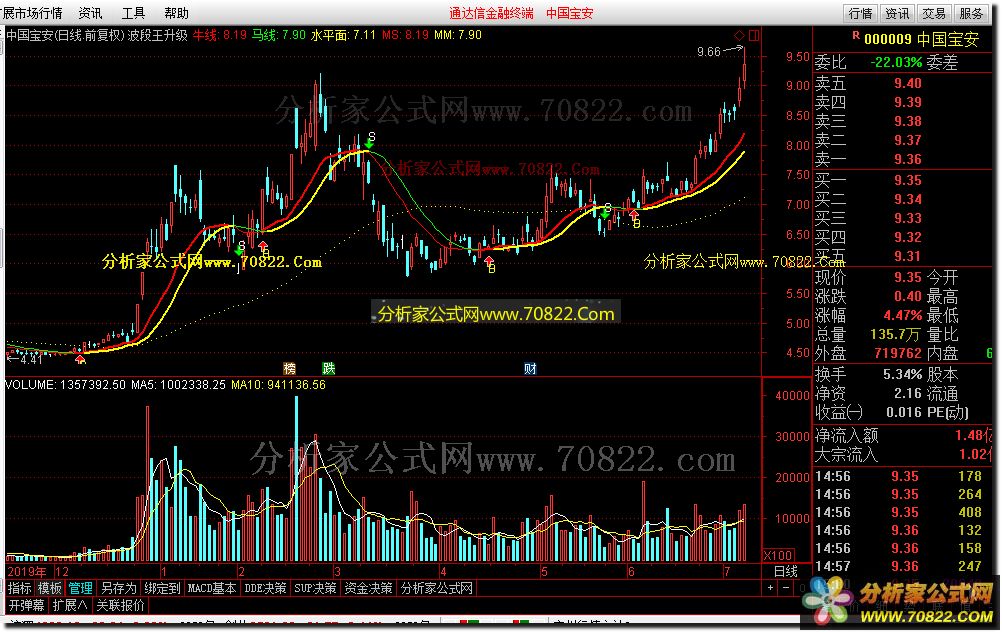The image size is (1002, 632).
Task: Click the 涨幅 4.47% value
Action: (x=902, y=316)
